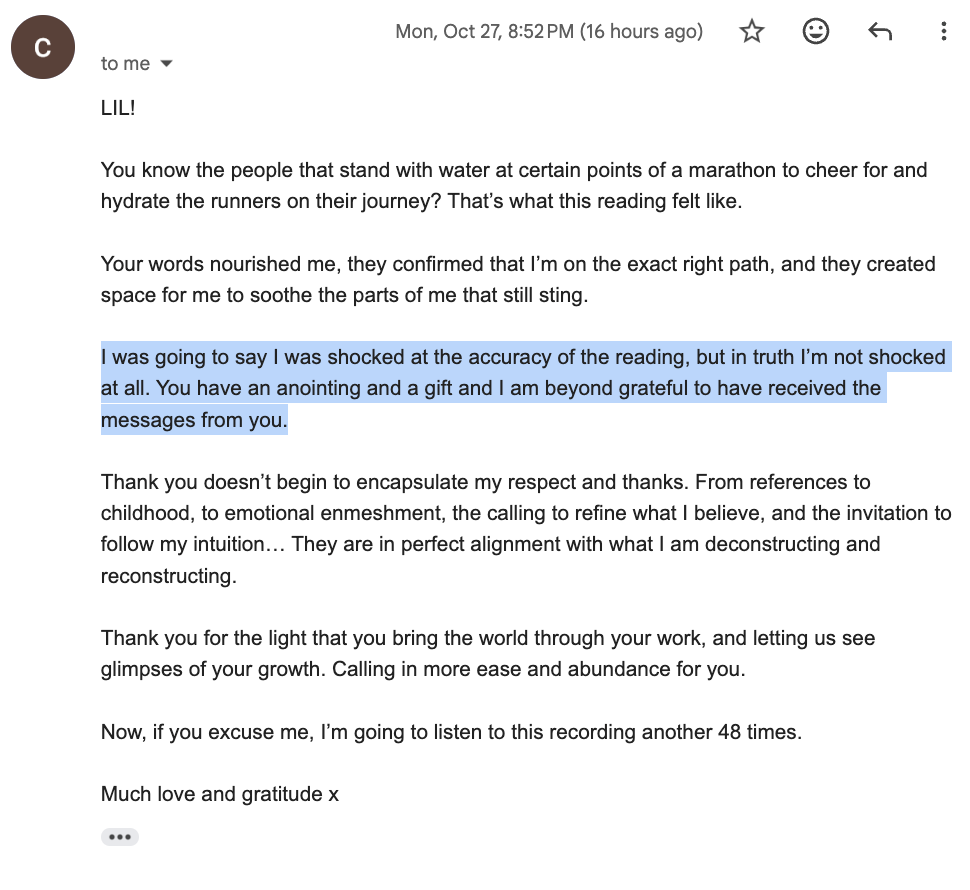This screenshot has height=890, width=970.
Task: Click the "LIL!" greeting line
Action: 118,108
